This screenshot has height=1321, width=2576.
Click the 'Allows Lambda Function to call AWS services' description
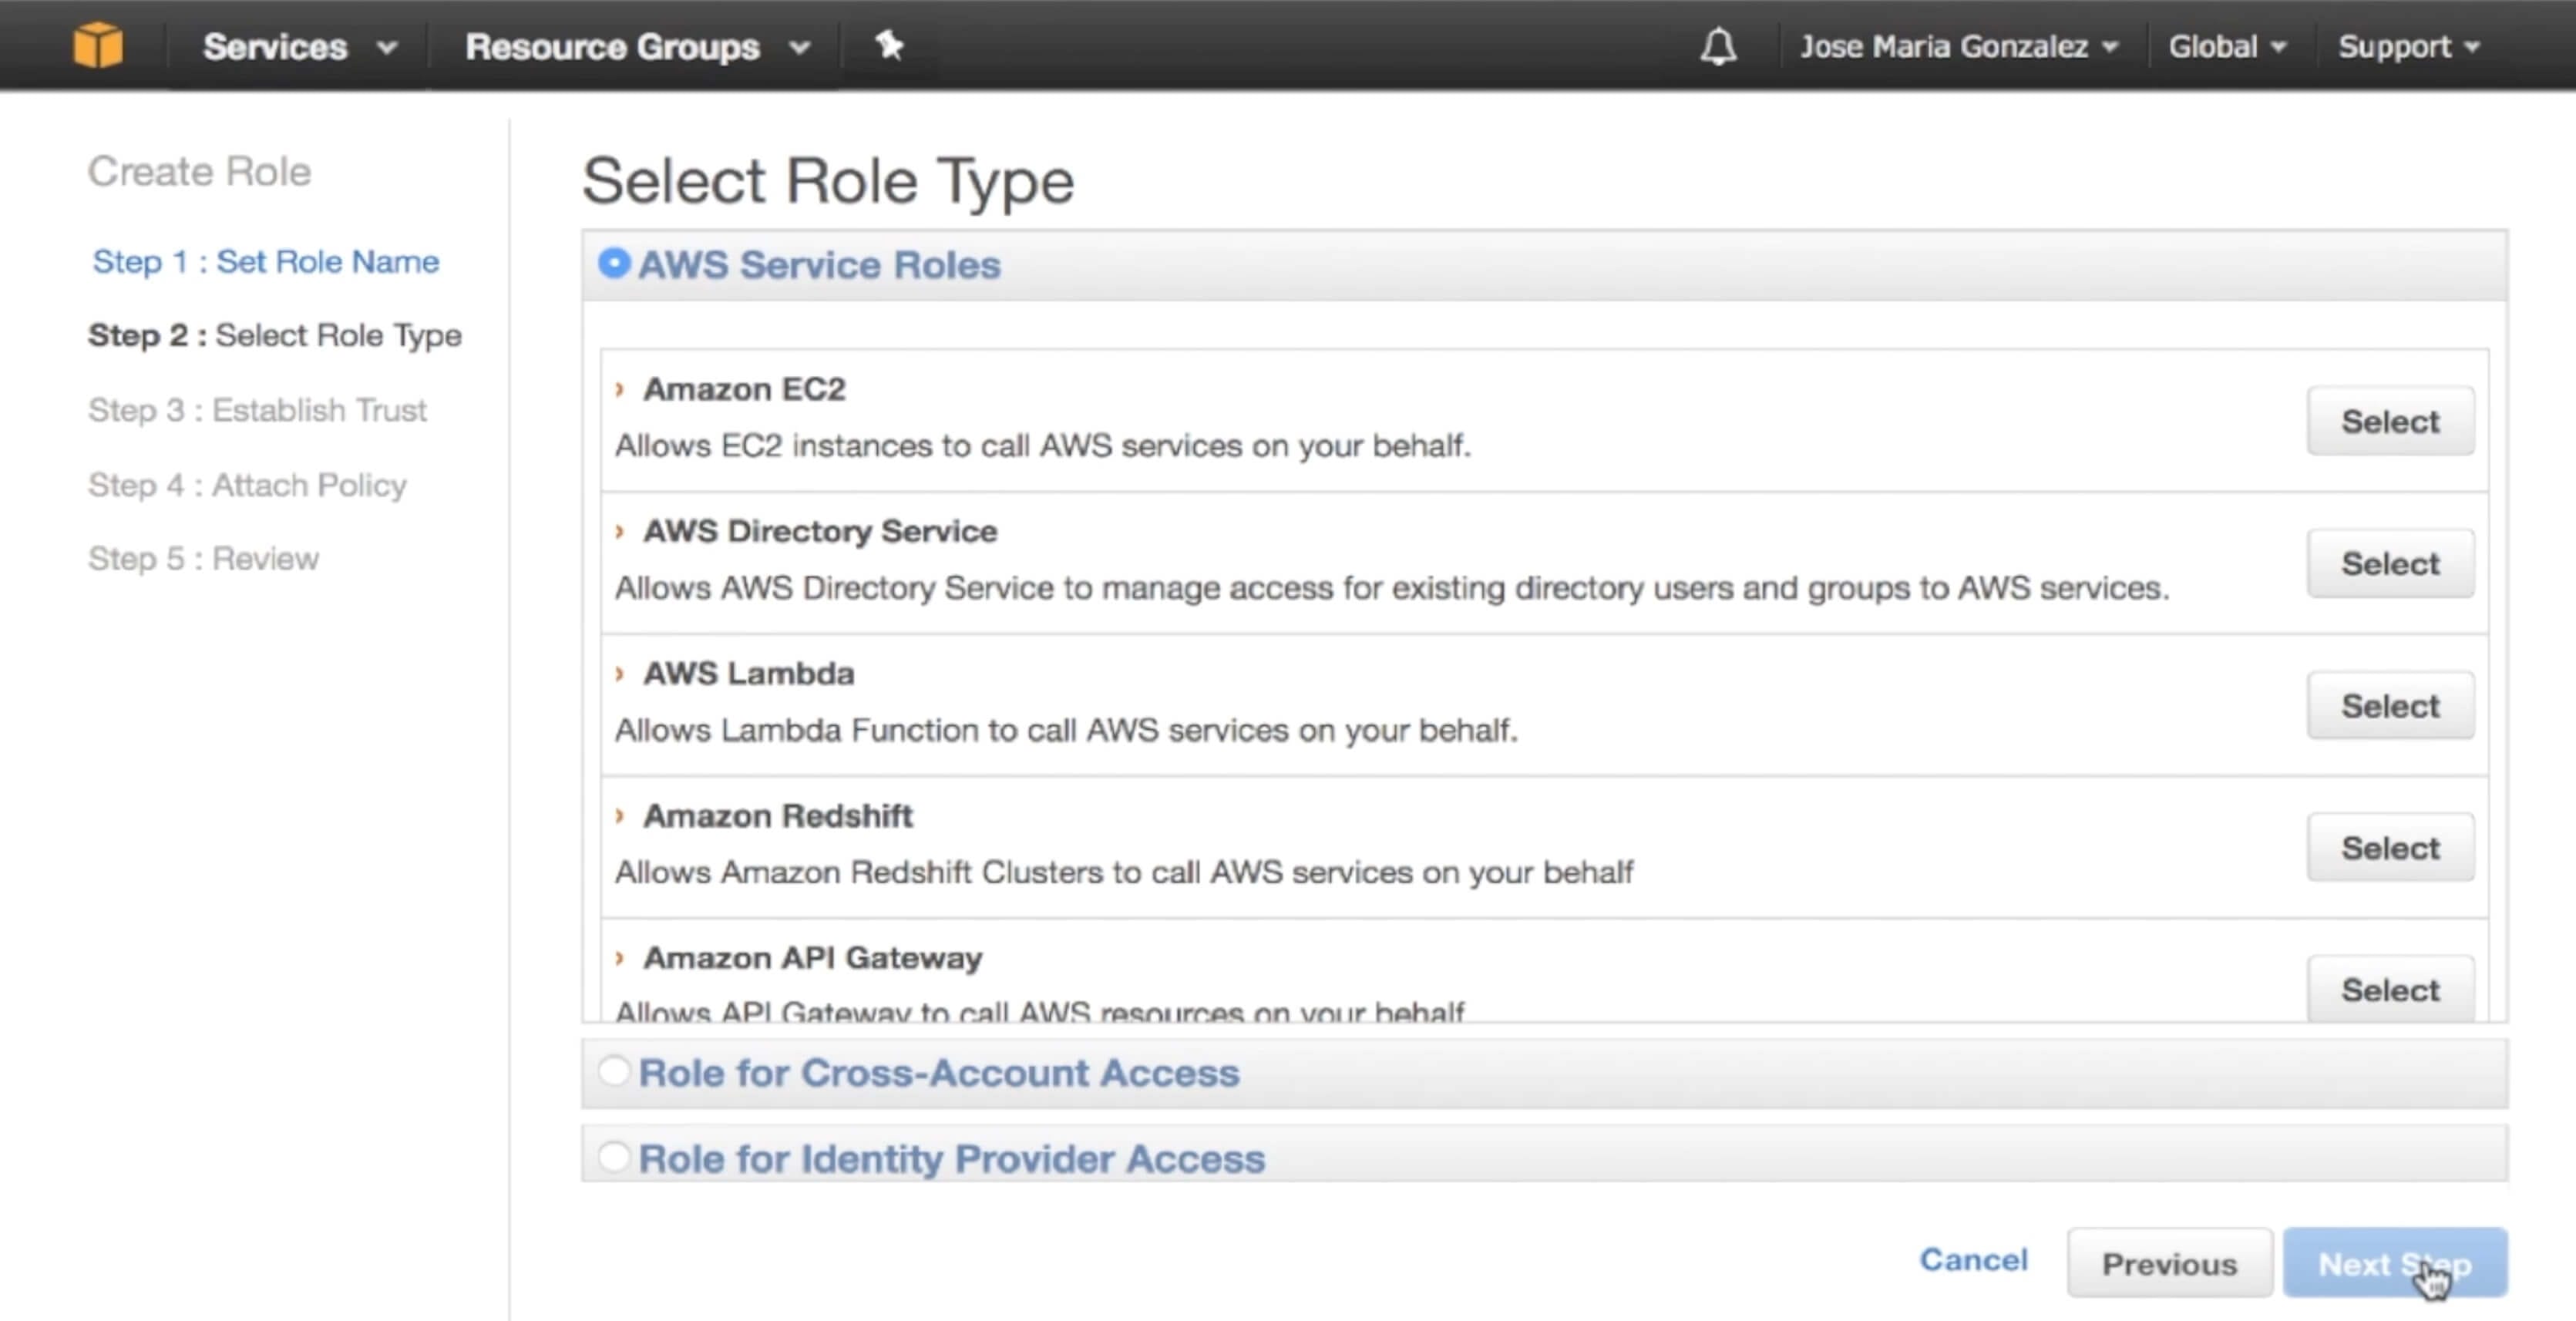click(1066, 730)
